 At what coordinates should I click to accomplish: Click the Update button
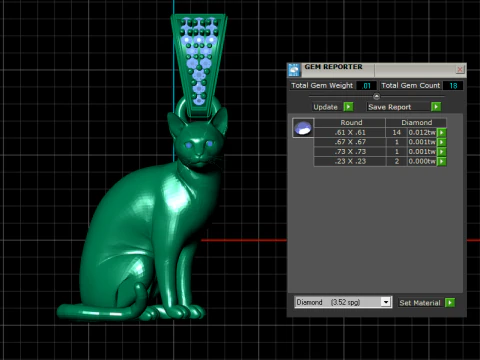click(x=326, y=107)
